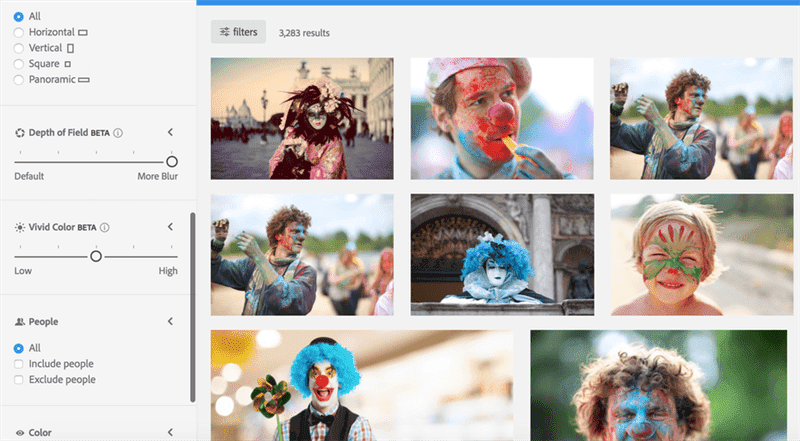800x441 pixels.
Task: Select the All orientation radio button
Action: tap(19, 17)
